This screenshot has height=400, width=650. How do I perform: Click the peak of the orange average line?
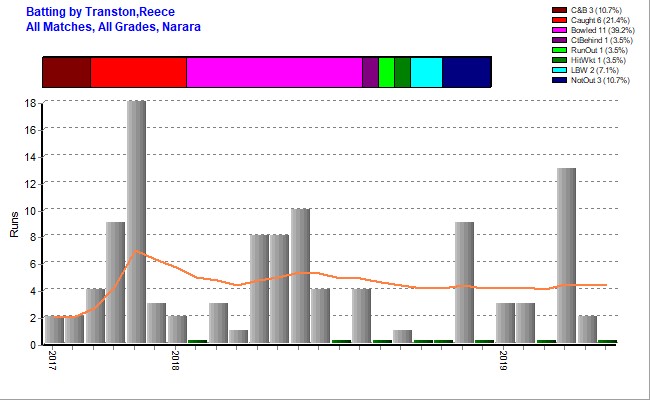(136, 251)
